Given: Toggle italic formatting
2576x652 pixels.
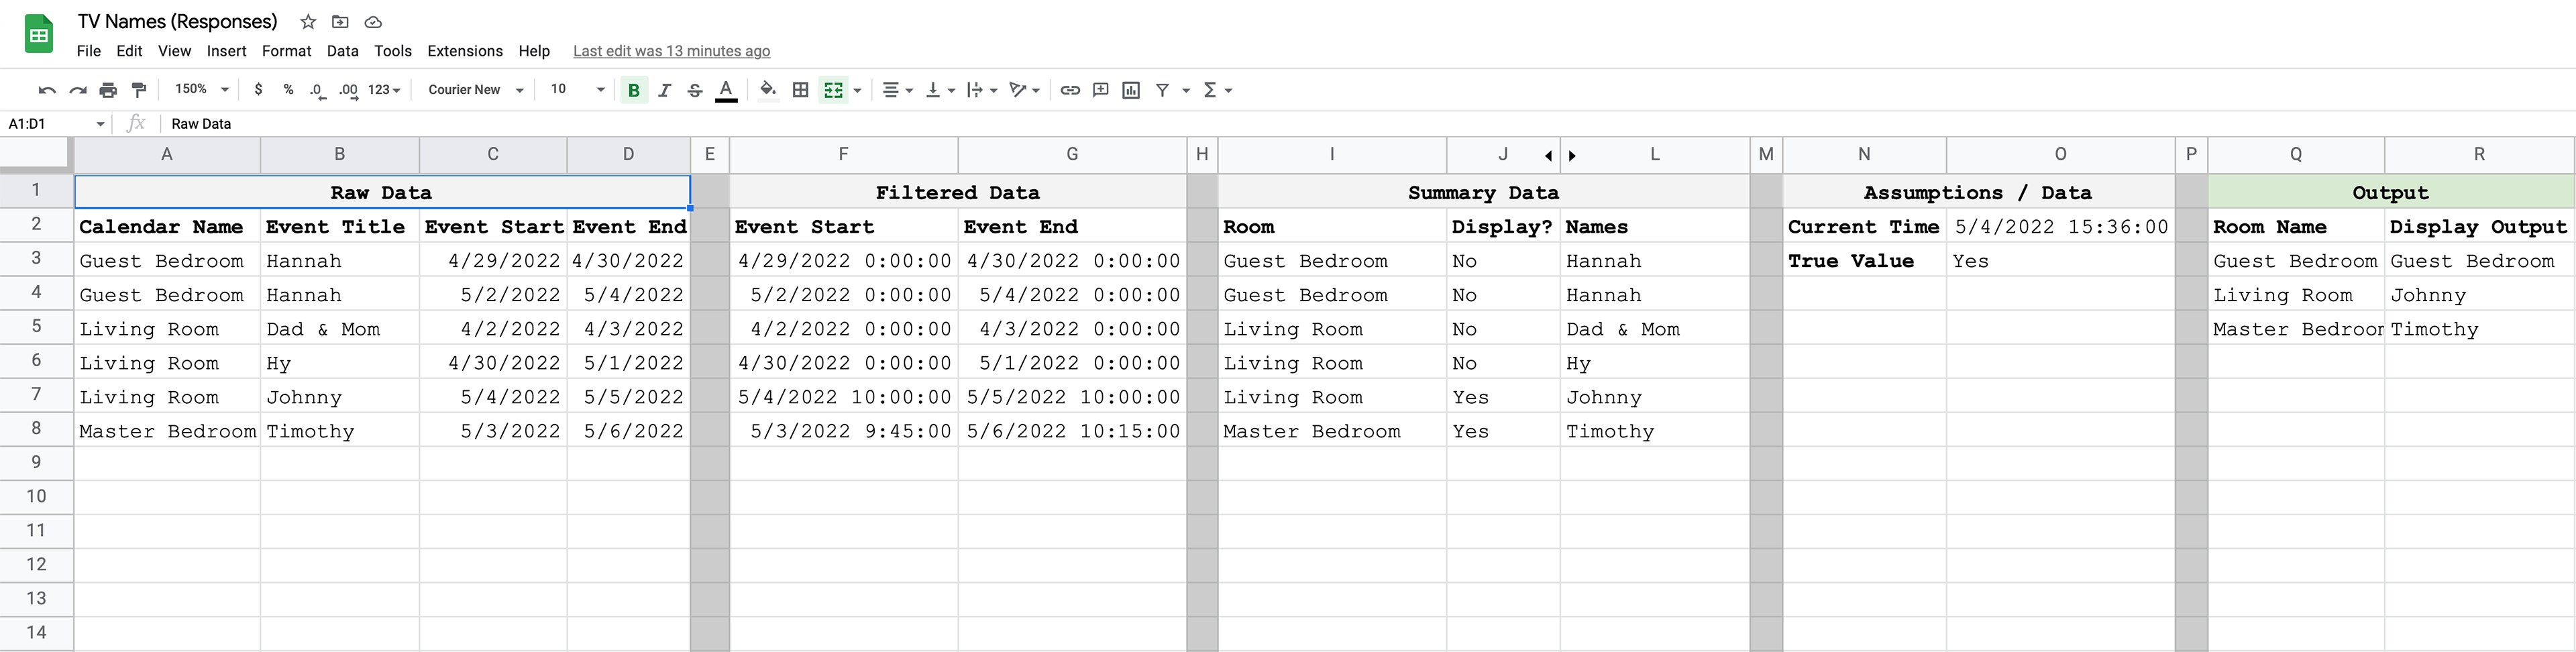Looking at the screenshot, I should (664, 90).
